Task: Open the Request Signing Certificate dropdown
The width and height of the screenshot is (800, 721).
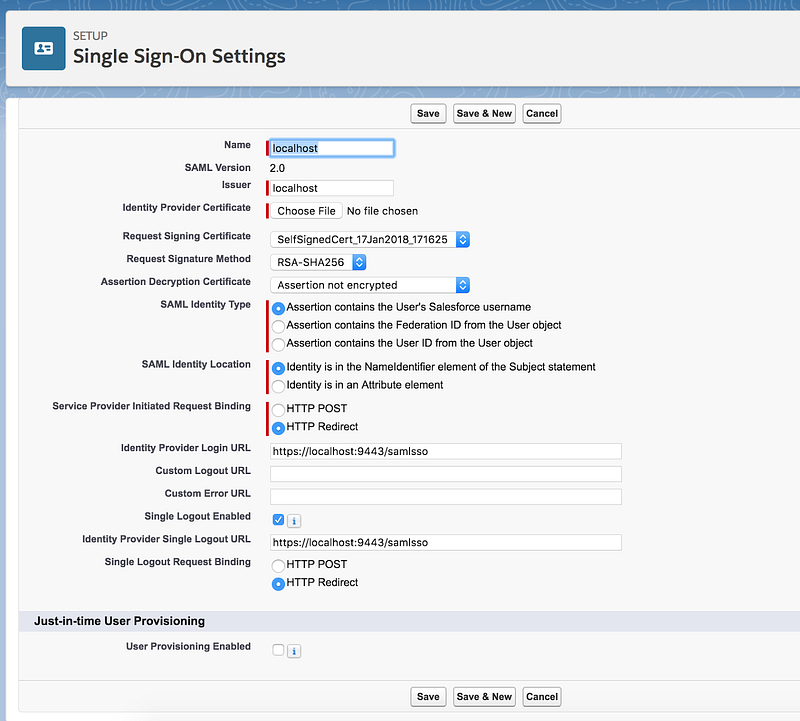Action: tap(370, 239)
